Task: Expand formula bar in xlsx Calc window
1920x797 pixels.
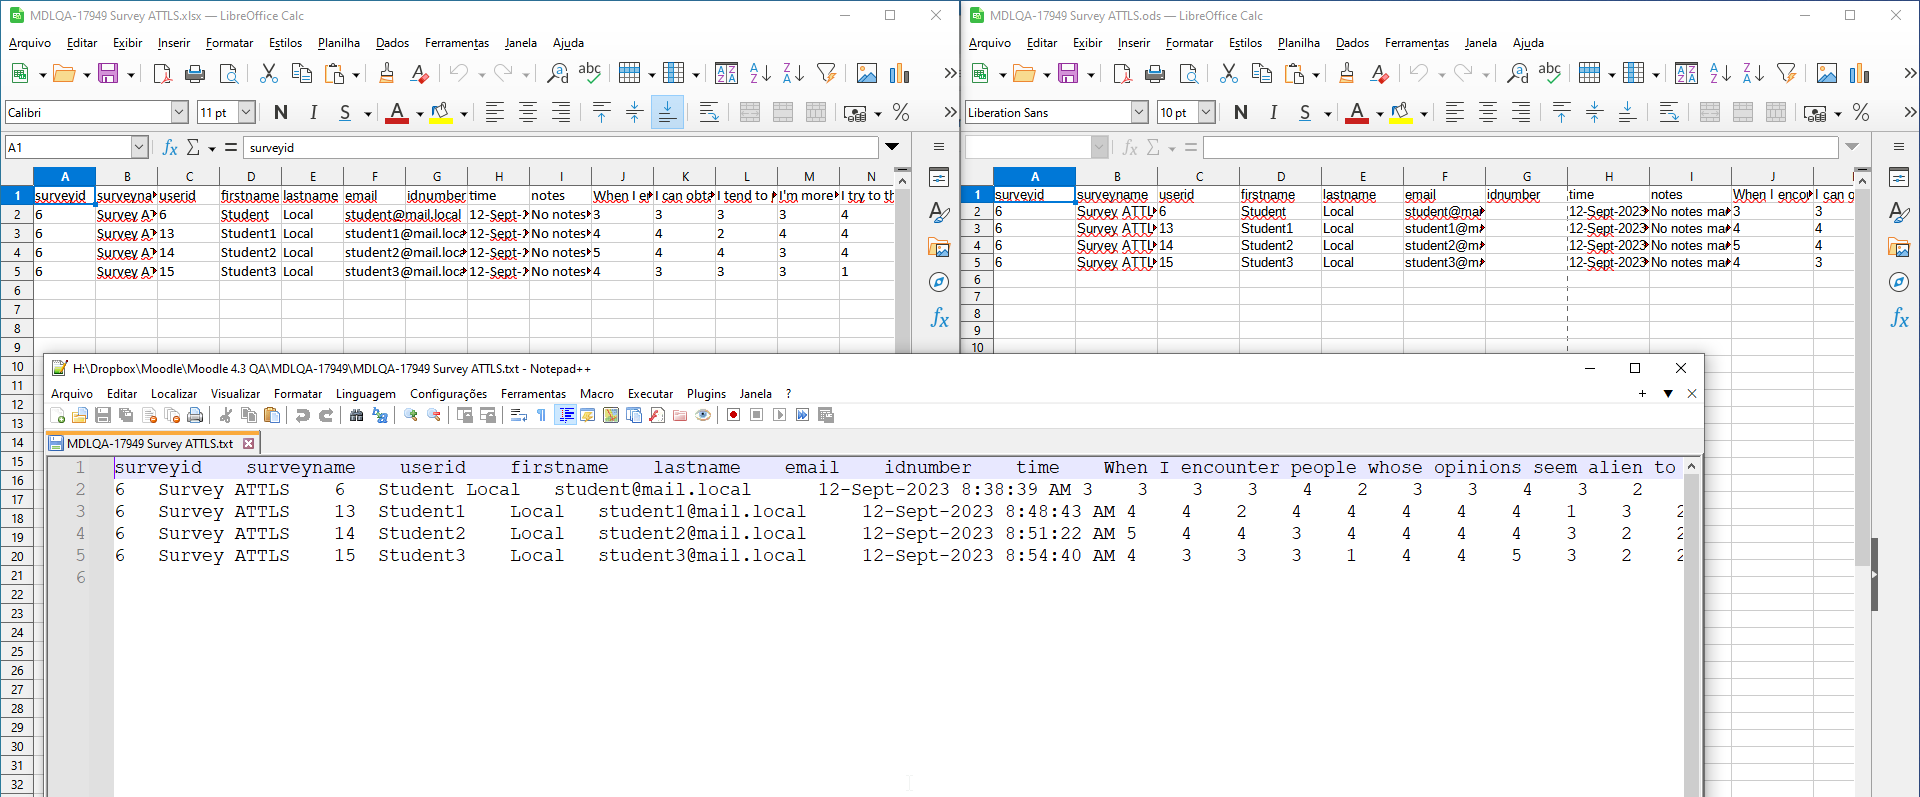Action: pos(892,147)
